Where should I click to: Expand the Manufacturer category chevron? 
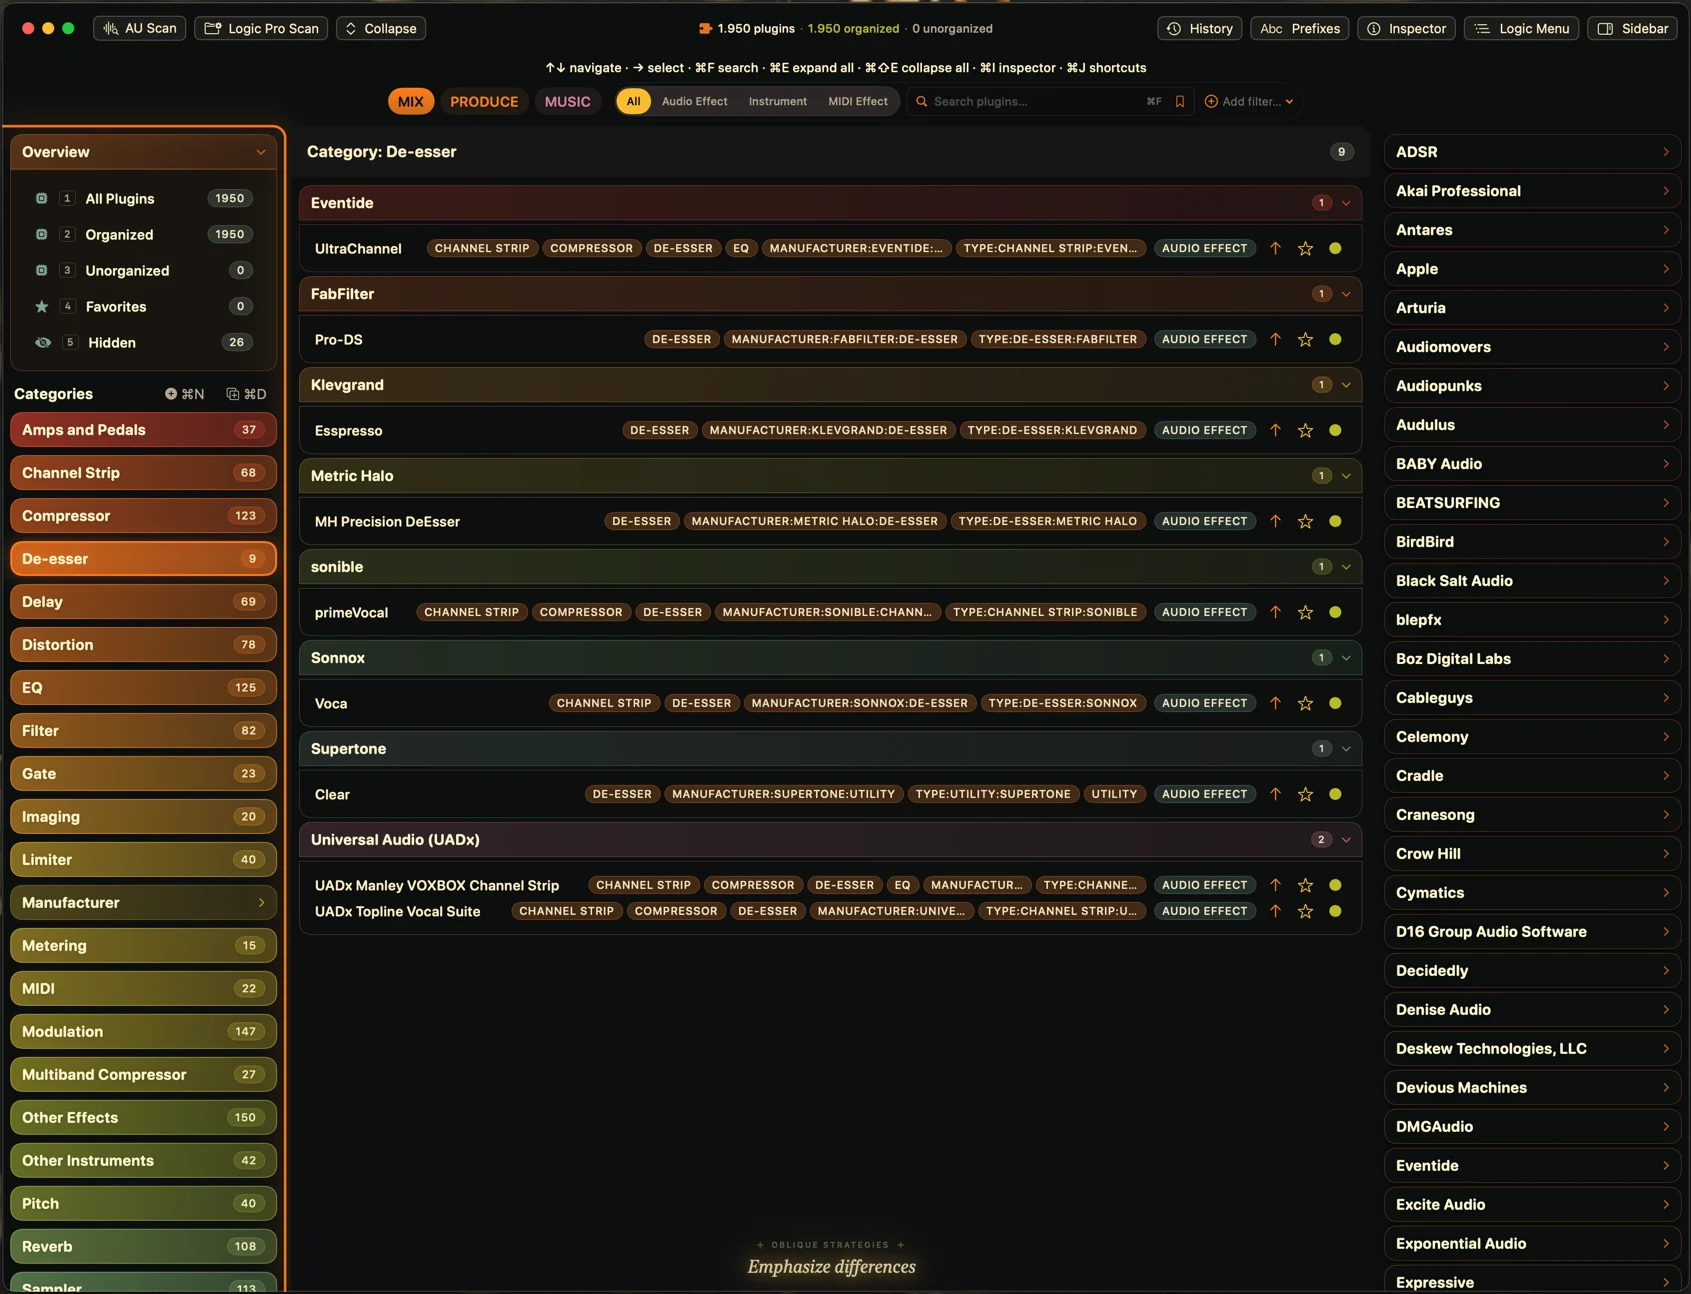[261, 903]
